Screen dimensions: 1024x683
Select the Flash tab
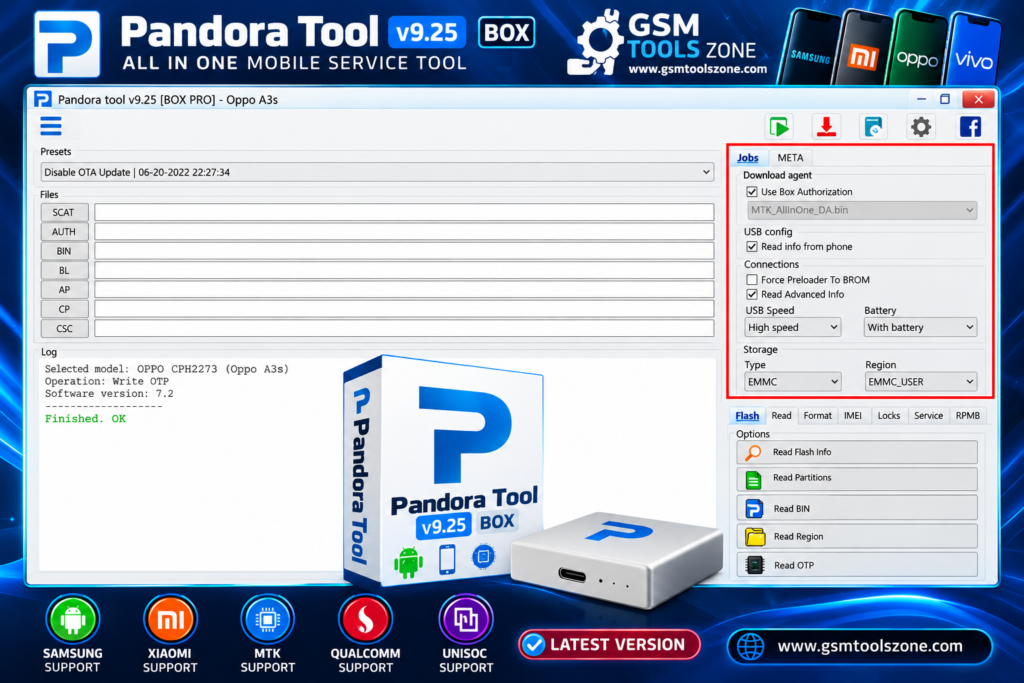coord(747,416)
